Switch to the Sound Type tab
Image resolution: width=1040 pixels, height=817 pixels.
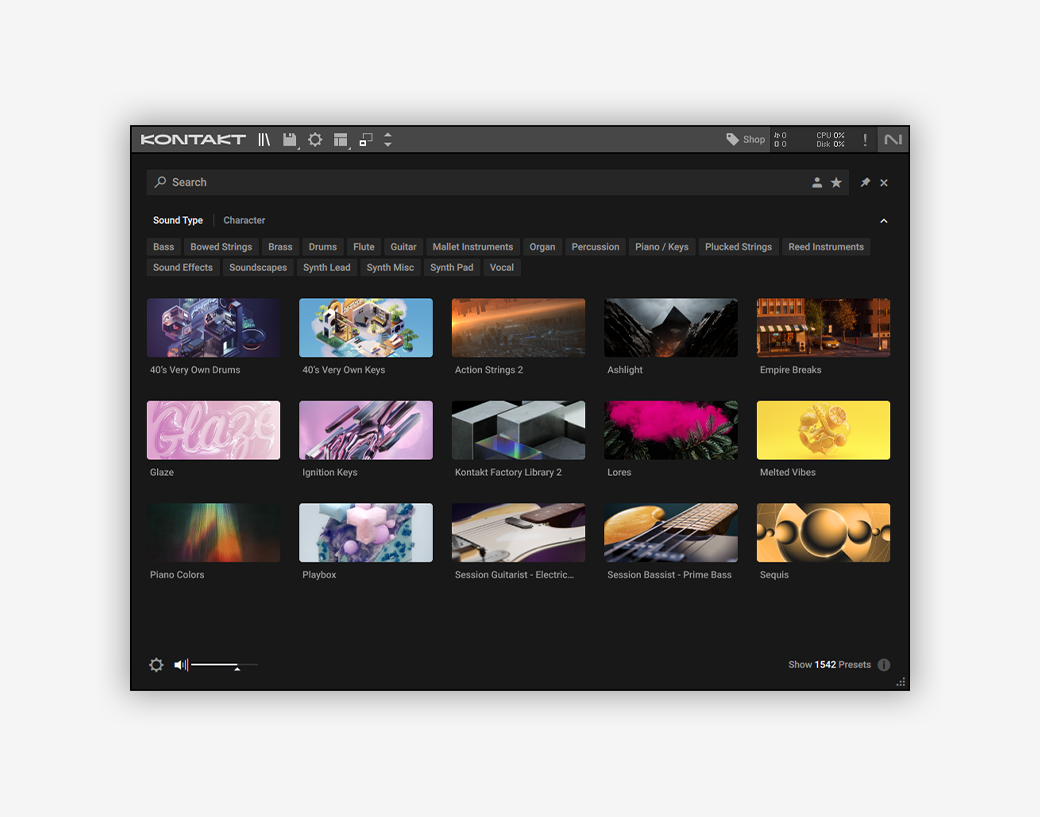(x=178, y=220)
